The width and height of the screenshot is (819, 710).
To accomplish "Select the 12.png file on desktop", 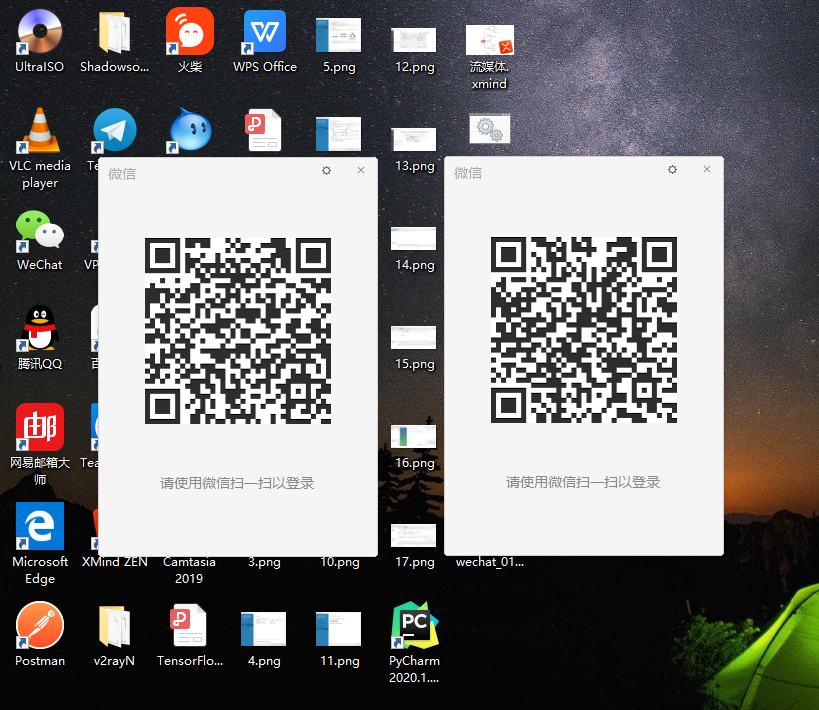I will tap(414, 40).
